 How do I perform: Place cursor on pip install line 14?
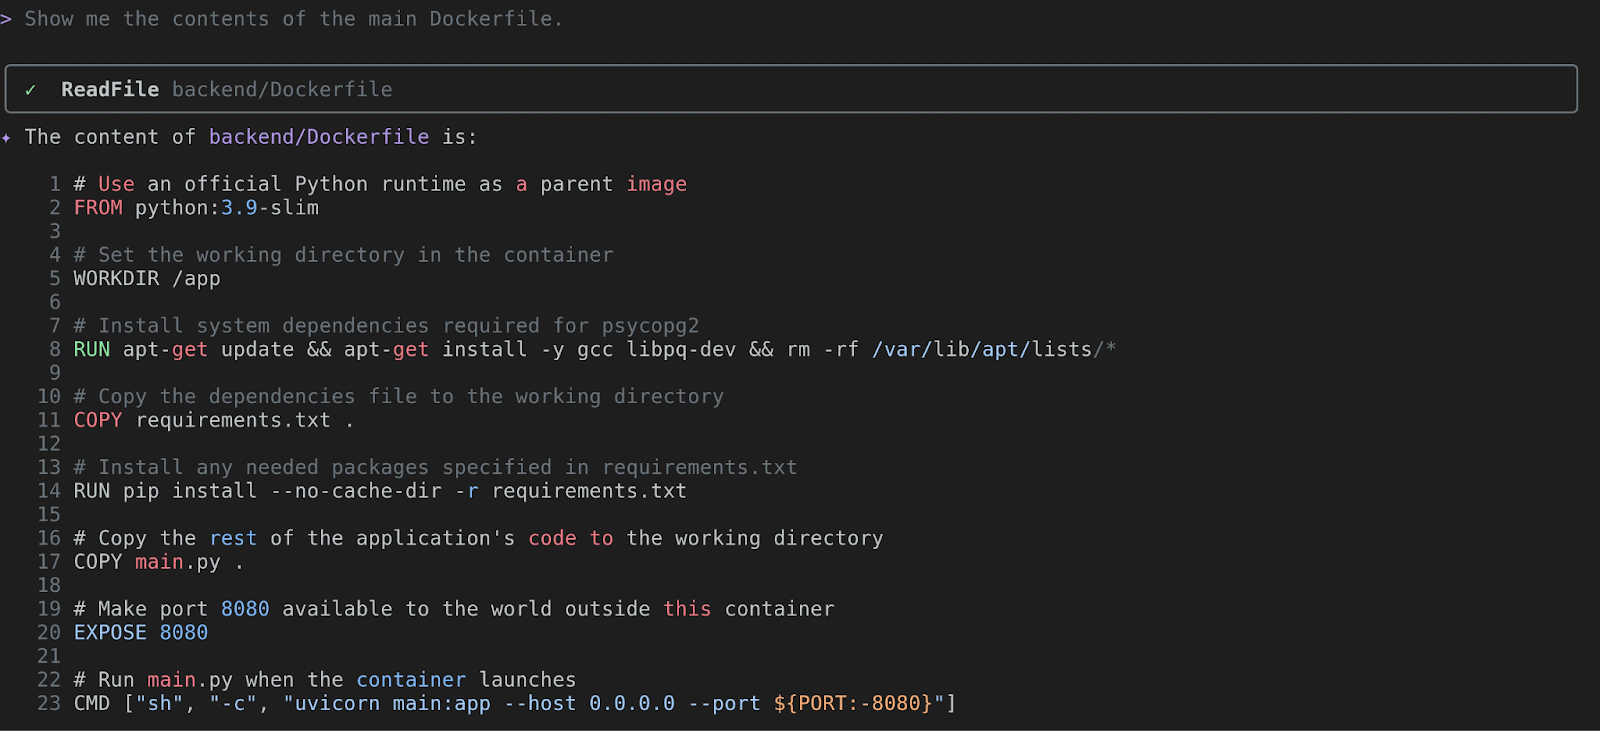coord(380,492)
